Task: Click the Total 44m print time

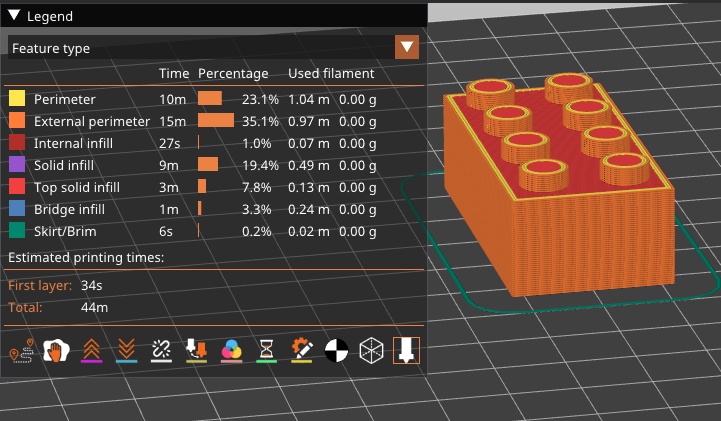Action: point(94,307)
